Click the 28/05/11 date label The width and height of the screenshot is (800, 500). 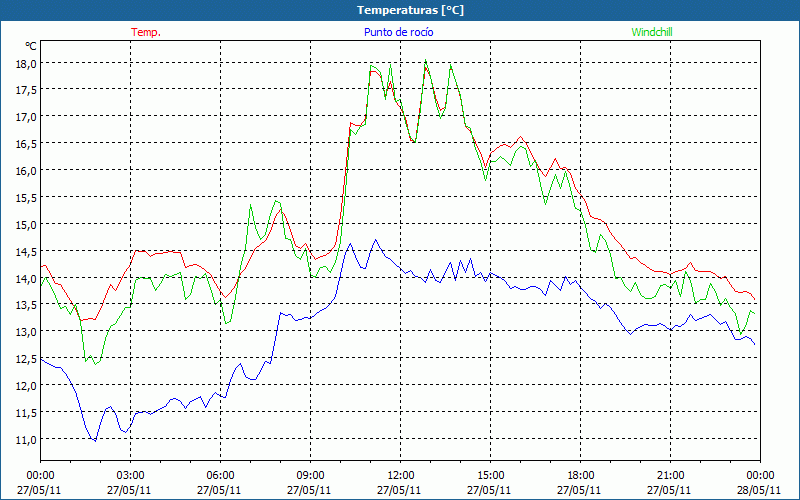[759, 490]
